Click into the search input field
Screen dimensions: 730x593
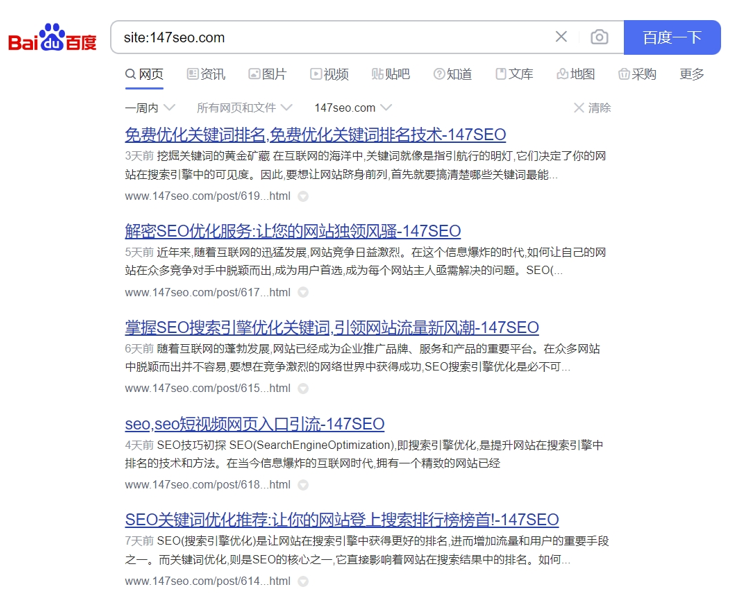(x=330, y=37)
